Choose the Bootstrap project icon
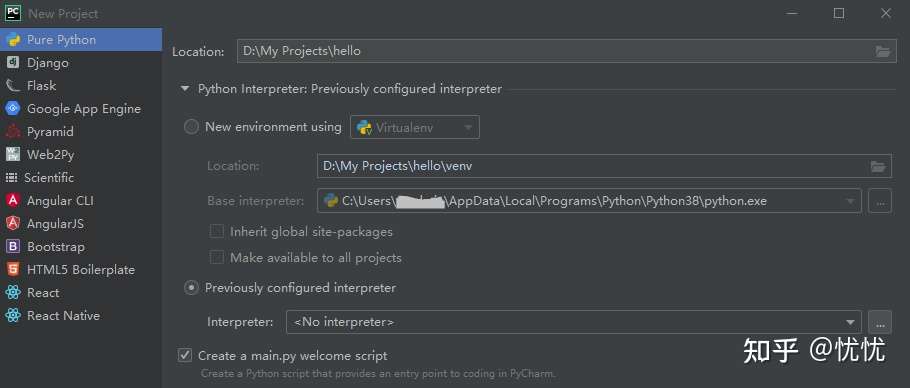 click(x=13, y=246)
